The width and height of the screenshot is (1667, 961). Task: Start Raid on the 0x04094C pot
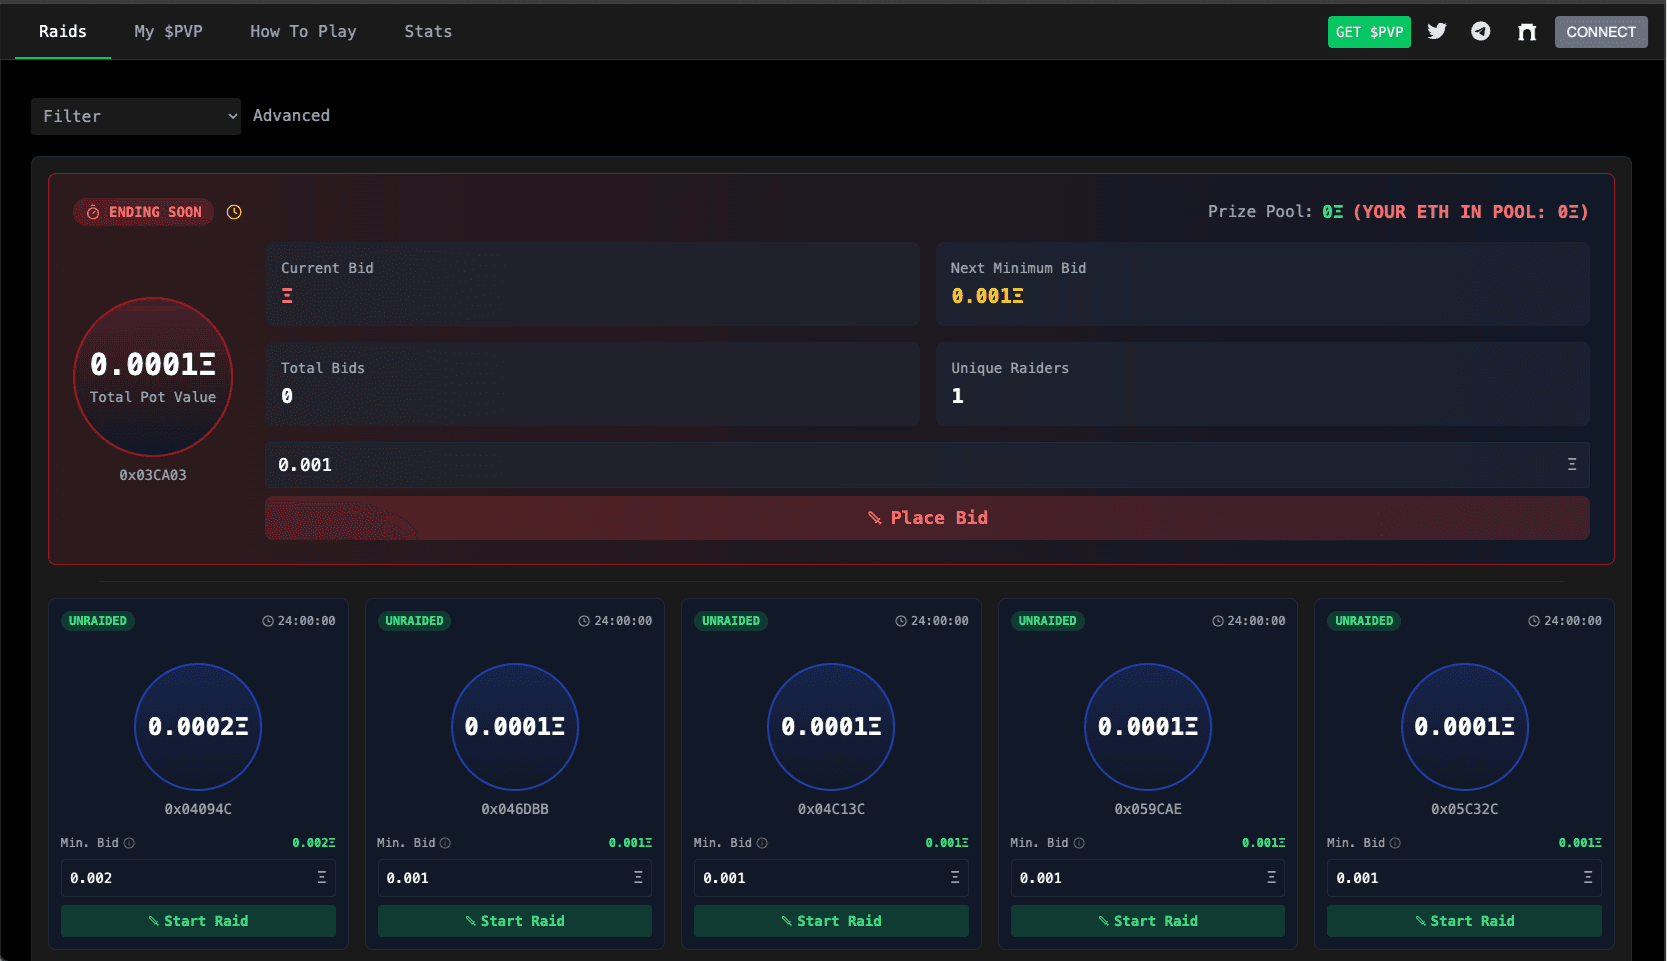point(198,921)
